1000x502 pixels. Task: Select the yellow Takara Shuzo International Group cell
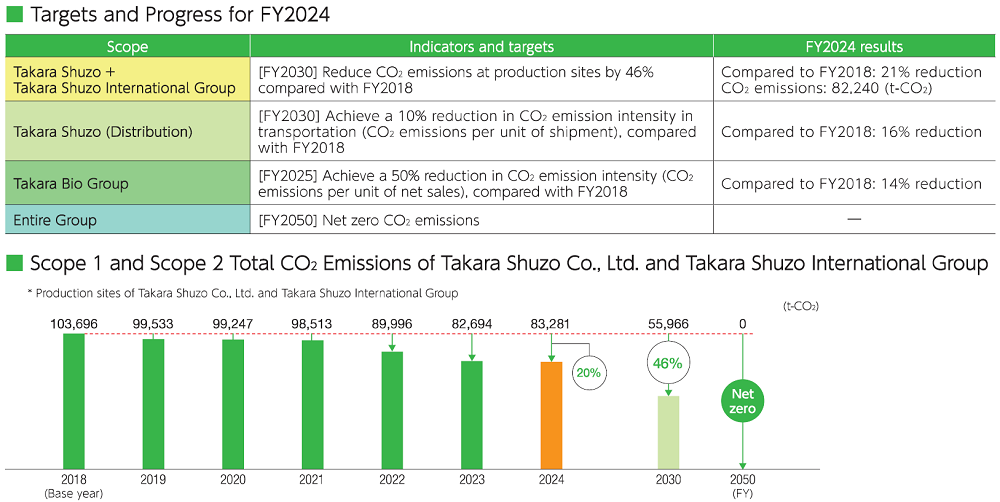point(127,80)
